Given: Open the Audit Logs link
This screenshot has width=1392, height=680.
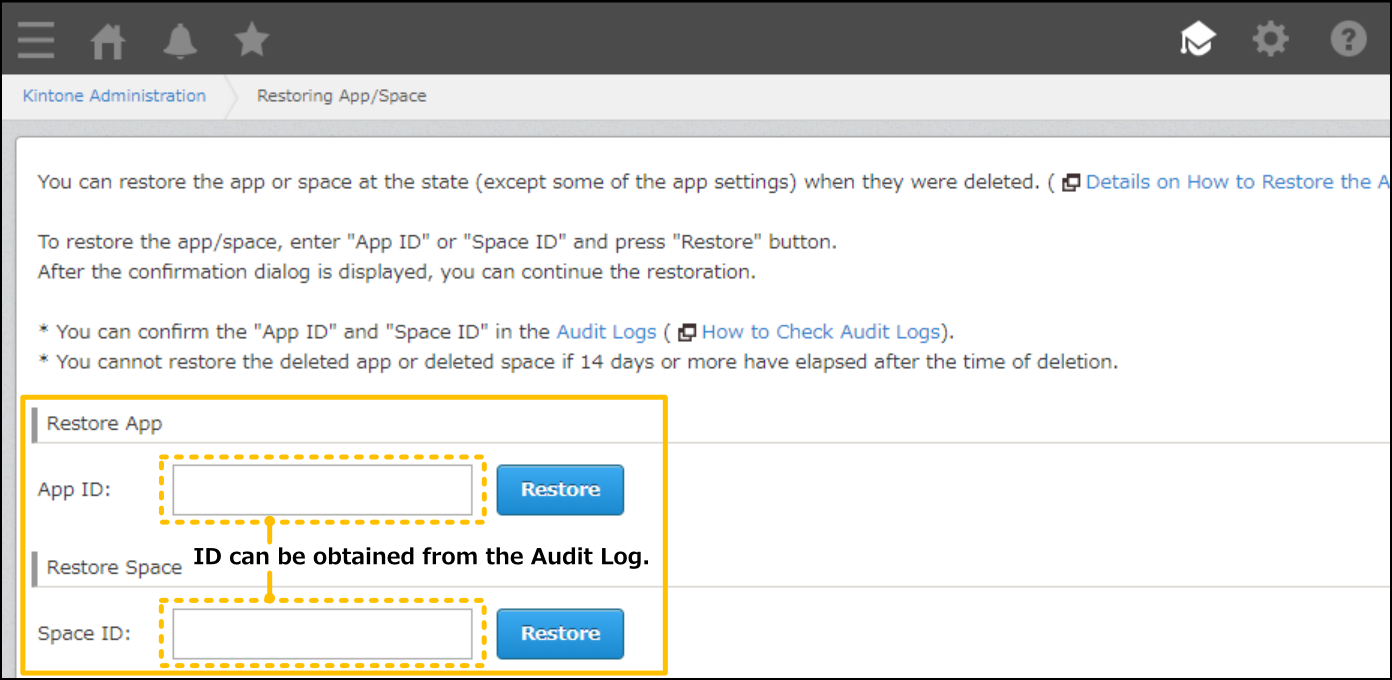Looking at the screenshot, I should click(x=606, y=332).
